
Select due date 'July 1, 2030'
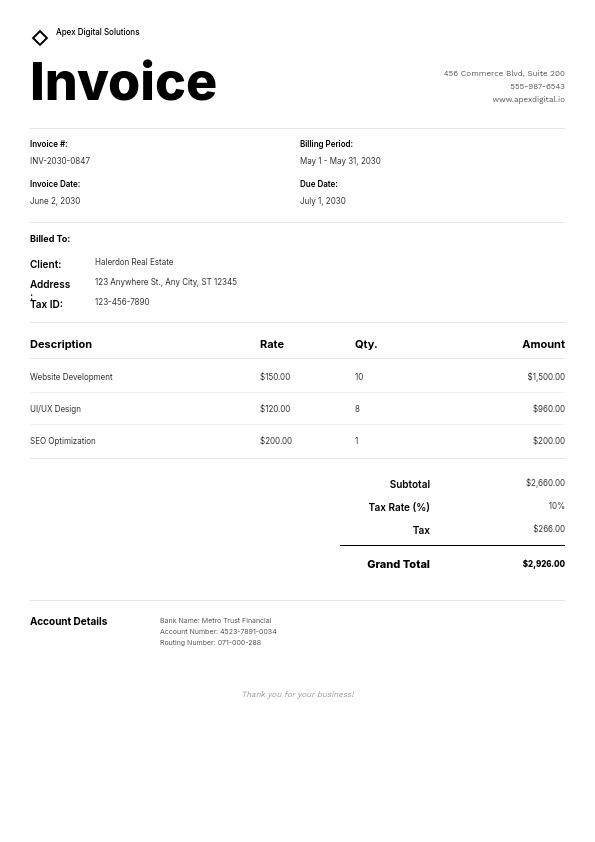(322, 201)
